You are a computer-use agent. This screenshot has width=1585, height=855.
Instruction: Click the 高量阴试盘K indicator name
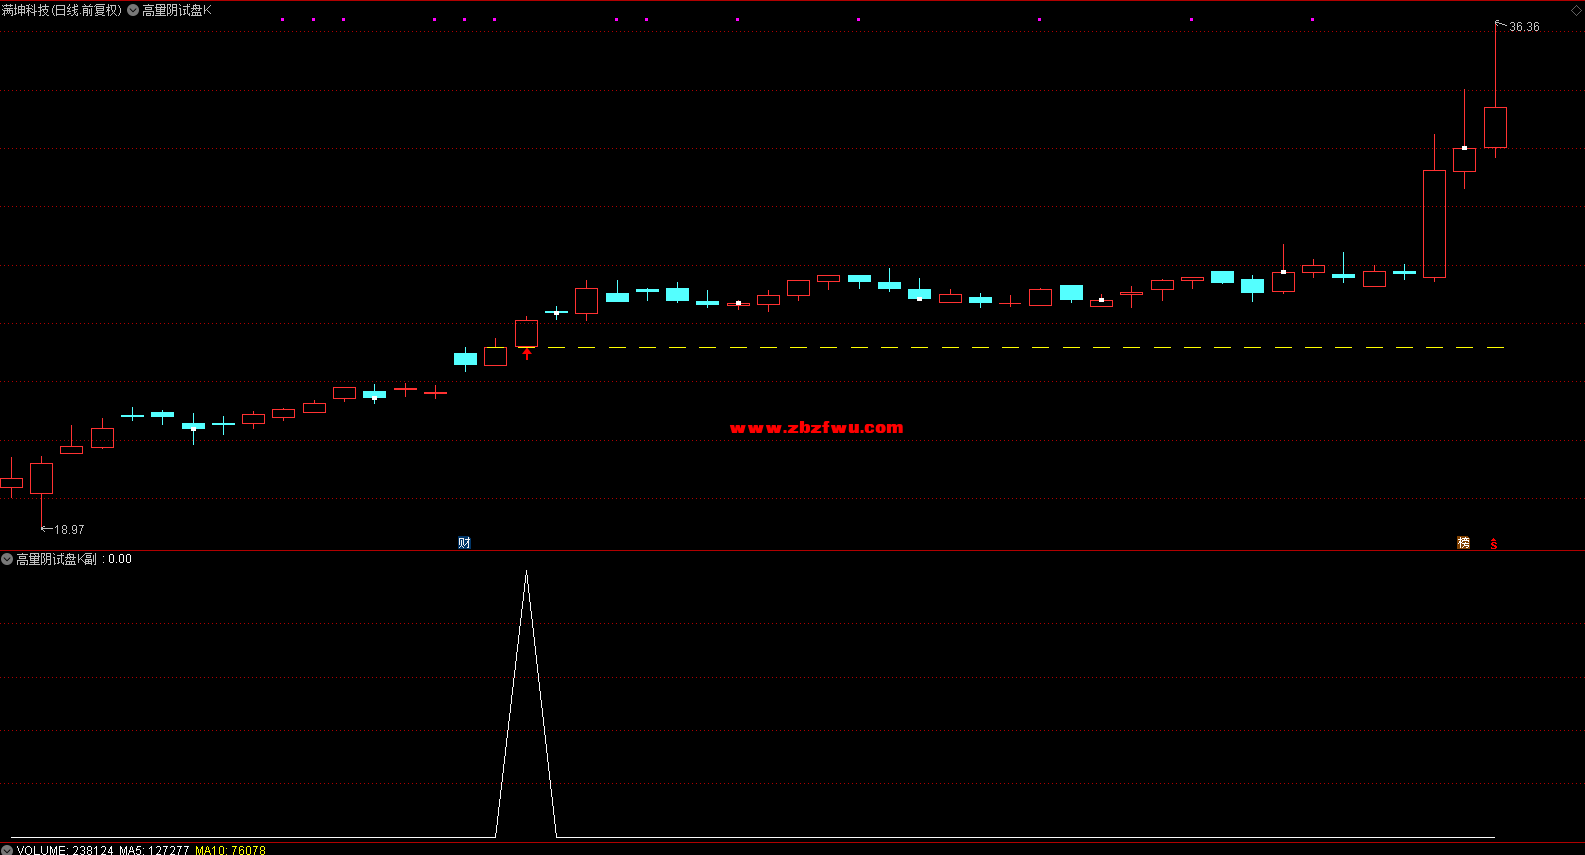coord(177,10)
